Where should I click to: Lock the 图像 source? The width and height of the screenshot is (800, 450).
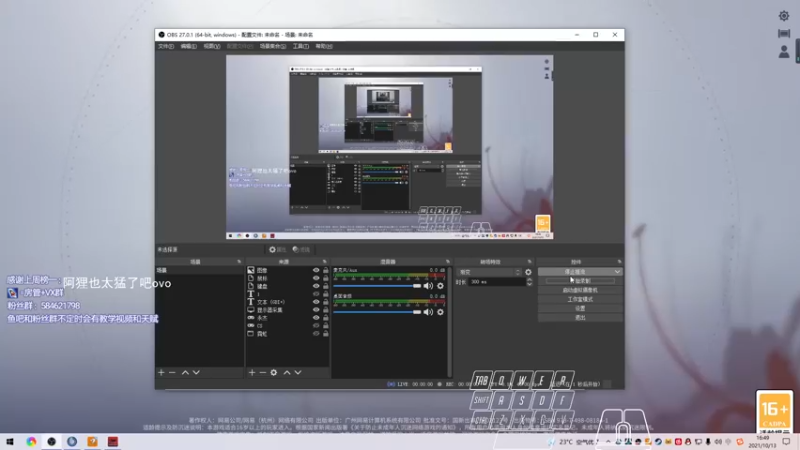coord(326,270)
